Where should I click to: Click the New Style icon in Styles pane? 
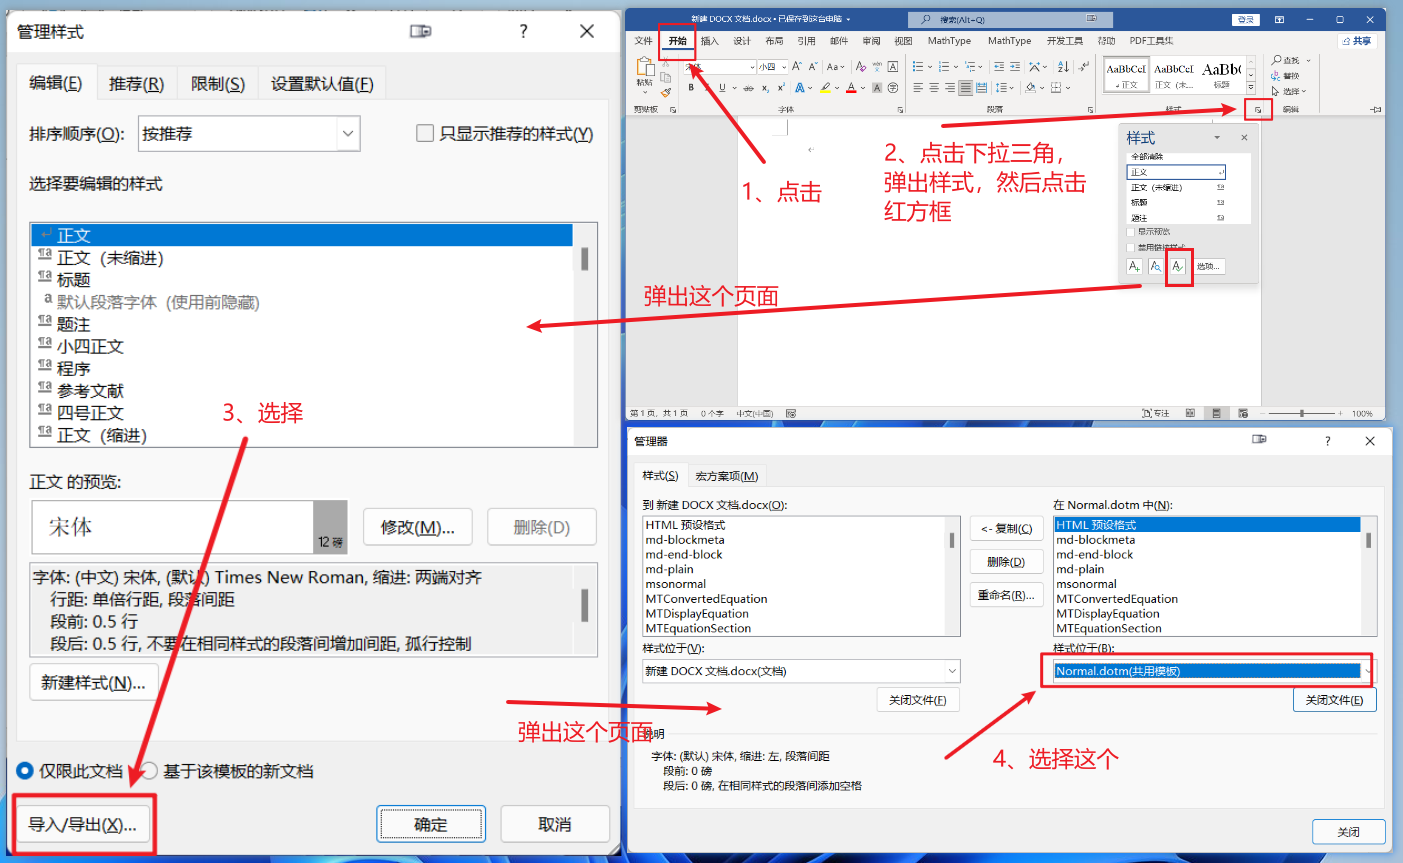(x=1134, y=266)
